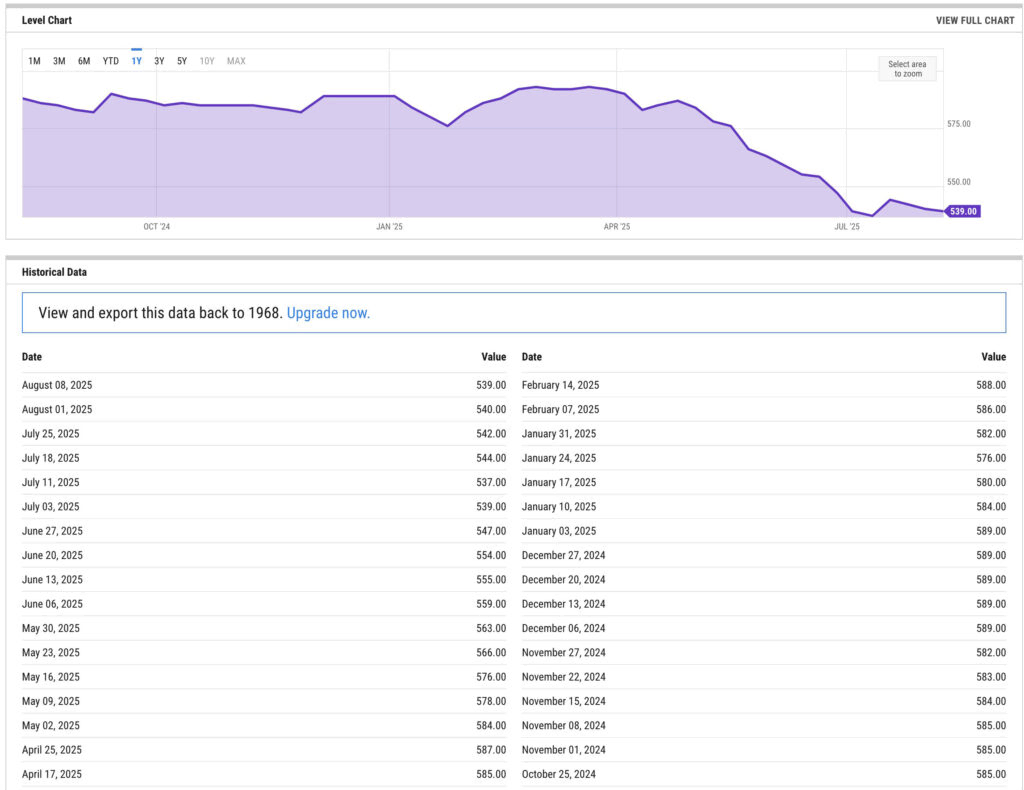Click the 537.00 value for July 11
This screenshot has width=1024, height=790.
point(491,482)
